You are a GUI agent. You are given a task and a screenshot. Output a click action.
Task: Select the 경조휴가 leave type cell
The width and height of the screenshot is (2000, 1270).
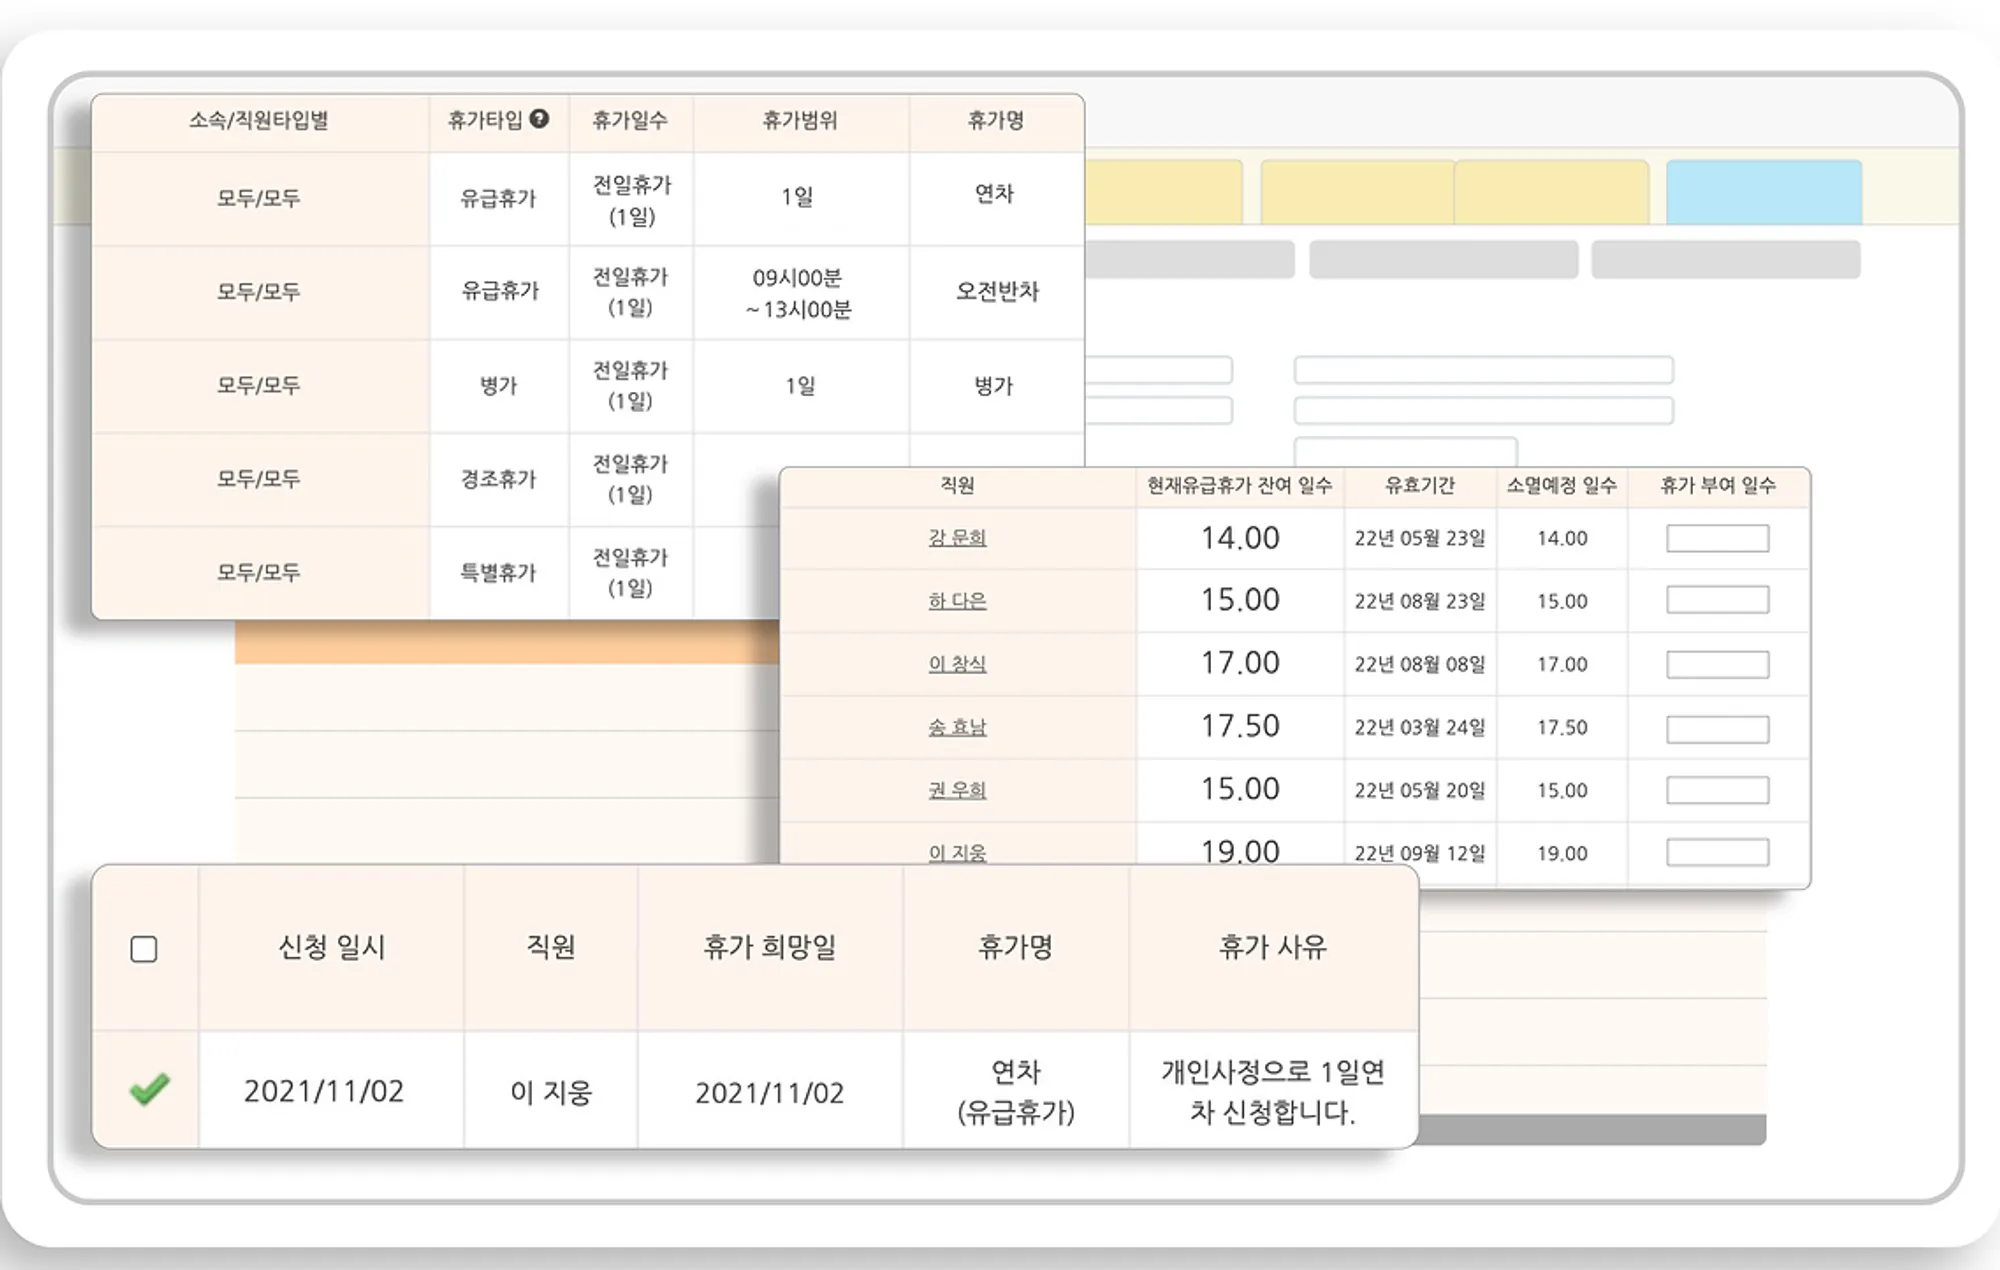coord(498,479)
